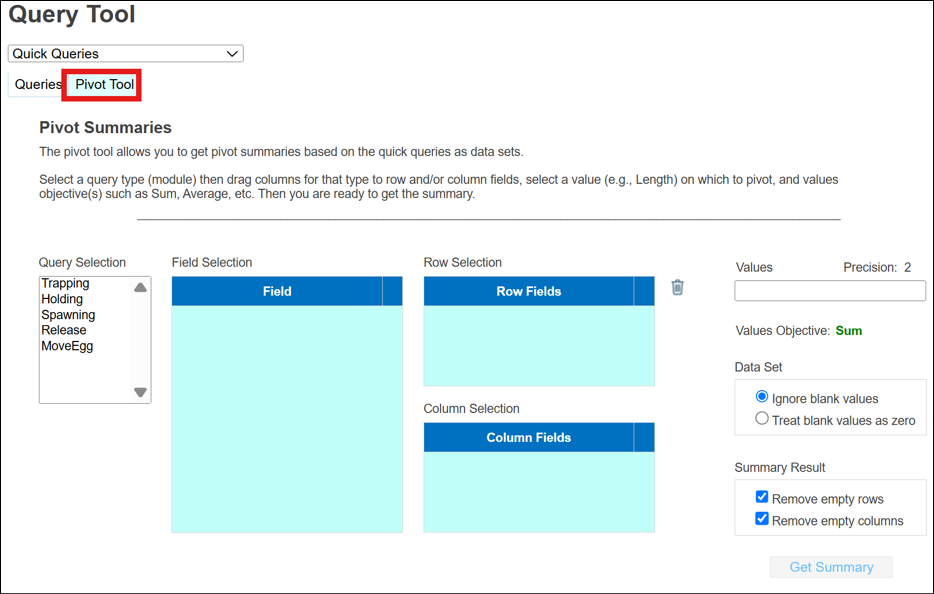Image resolution: width=934 pixels, height=594 pixels.
Task: Toggle Remove empty columns checkbox
Action: (762, 519)
